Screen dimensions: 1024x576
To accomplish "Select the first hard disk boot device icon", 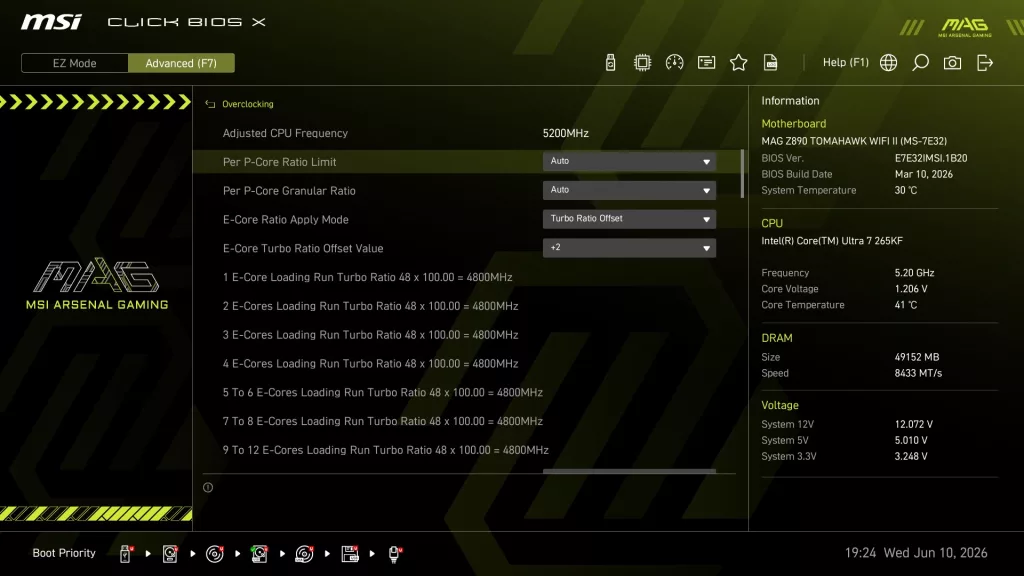I will pos(170,554).
